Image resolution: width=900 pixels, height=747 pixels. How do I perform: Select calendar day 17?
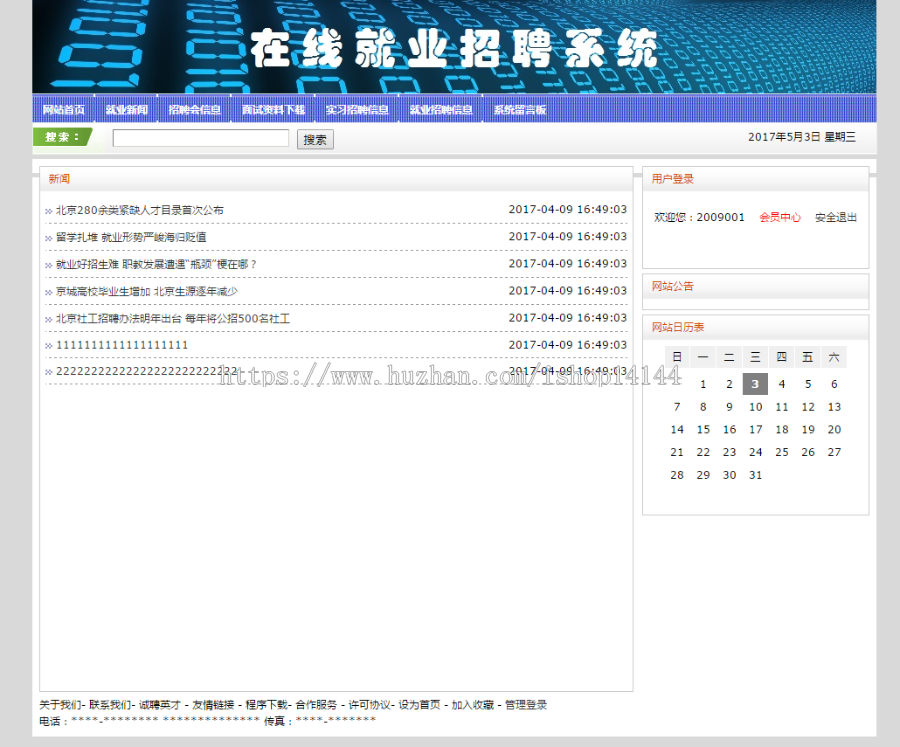click(755, 429)
